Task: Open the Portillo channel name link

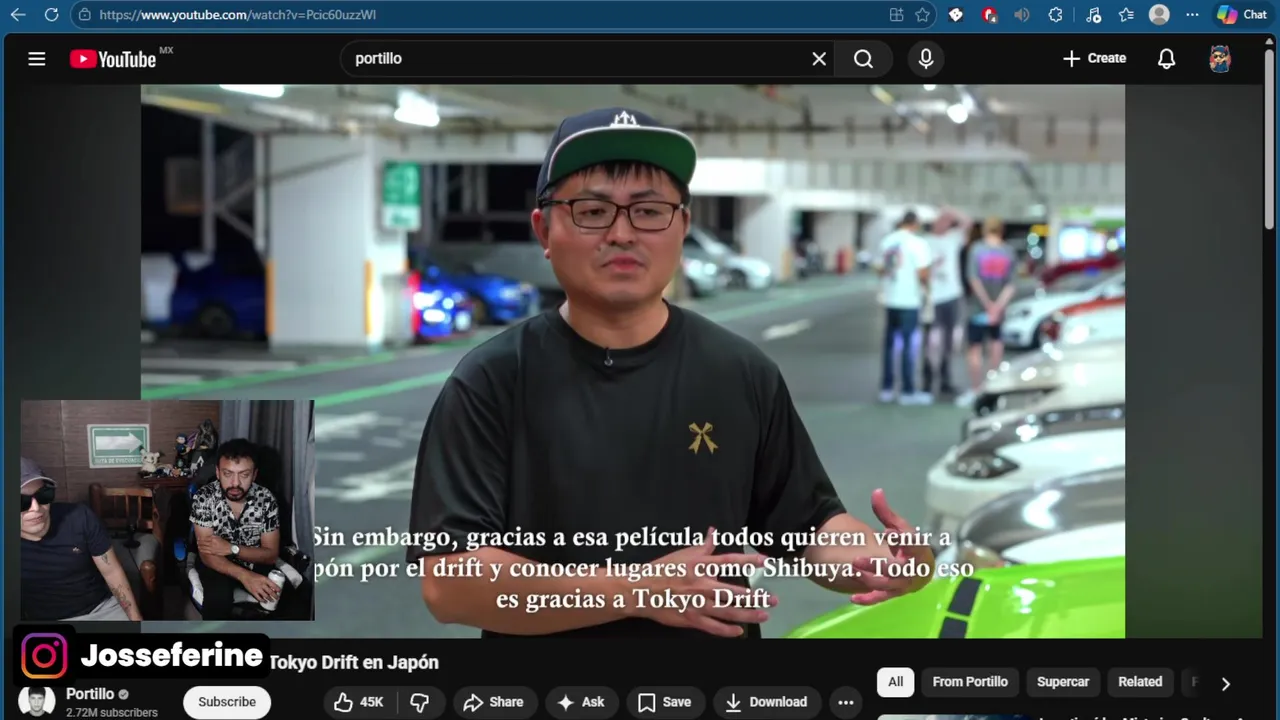Action: (90, 694)
